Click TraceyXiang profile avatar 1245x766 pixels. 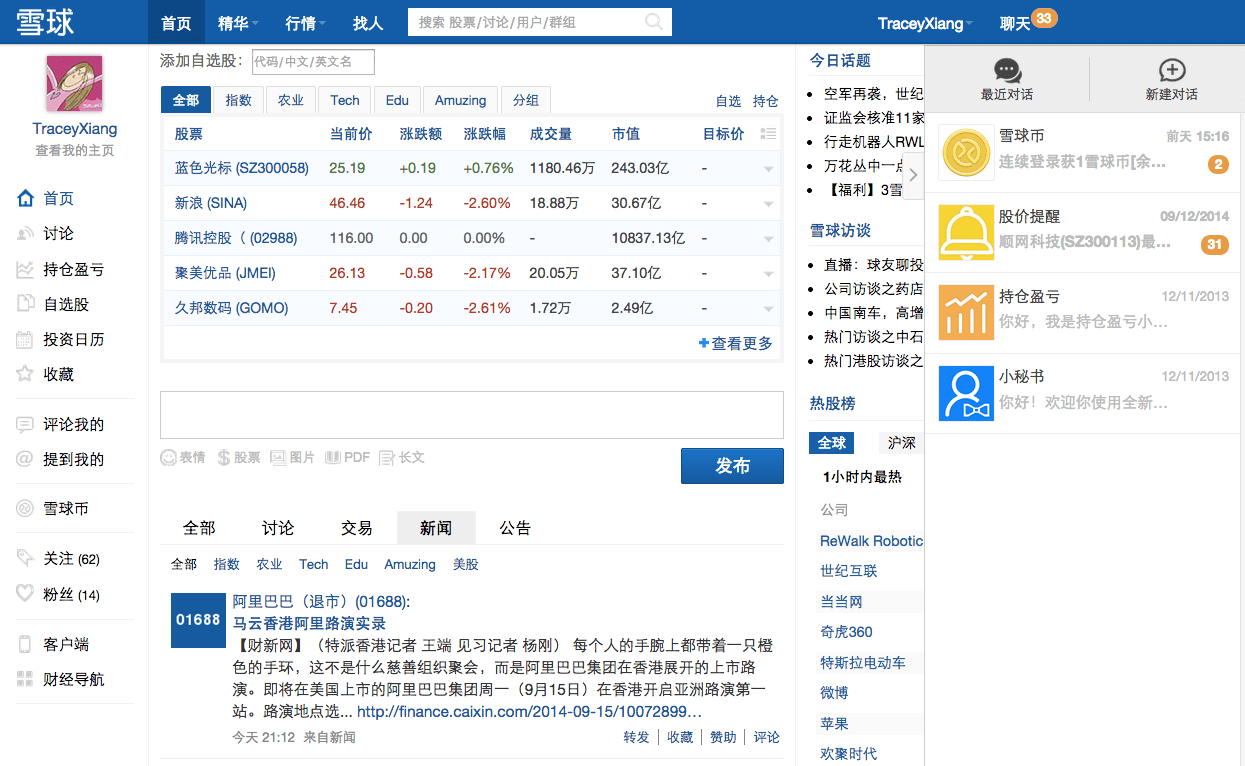pyautogui.click(x=74, y=84)
